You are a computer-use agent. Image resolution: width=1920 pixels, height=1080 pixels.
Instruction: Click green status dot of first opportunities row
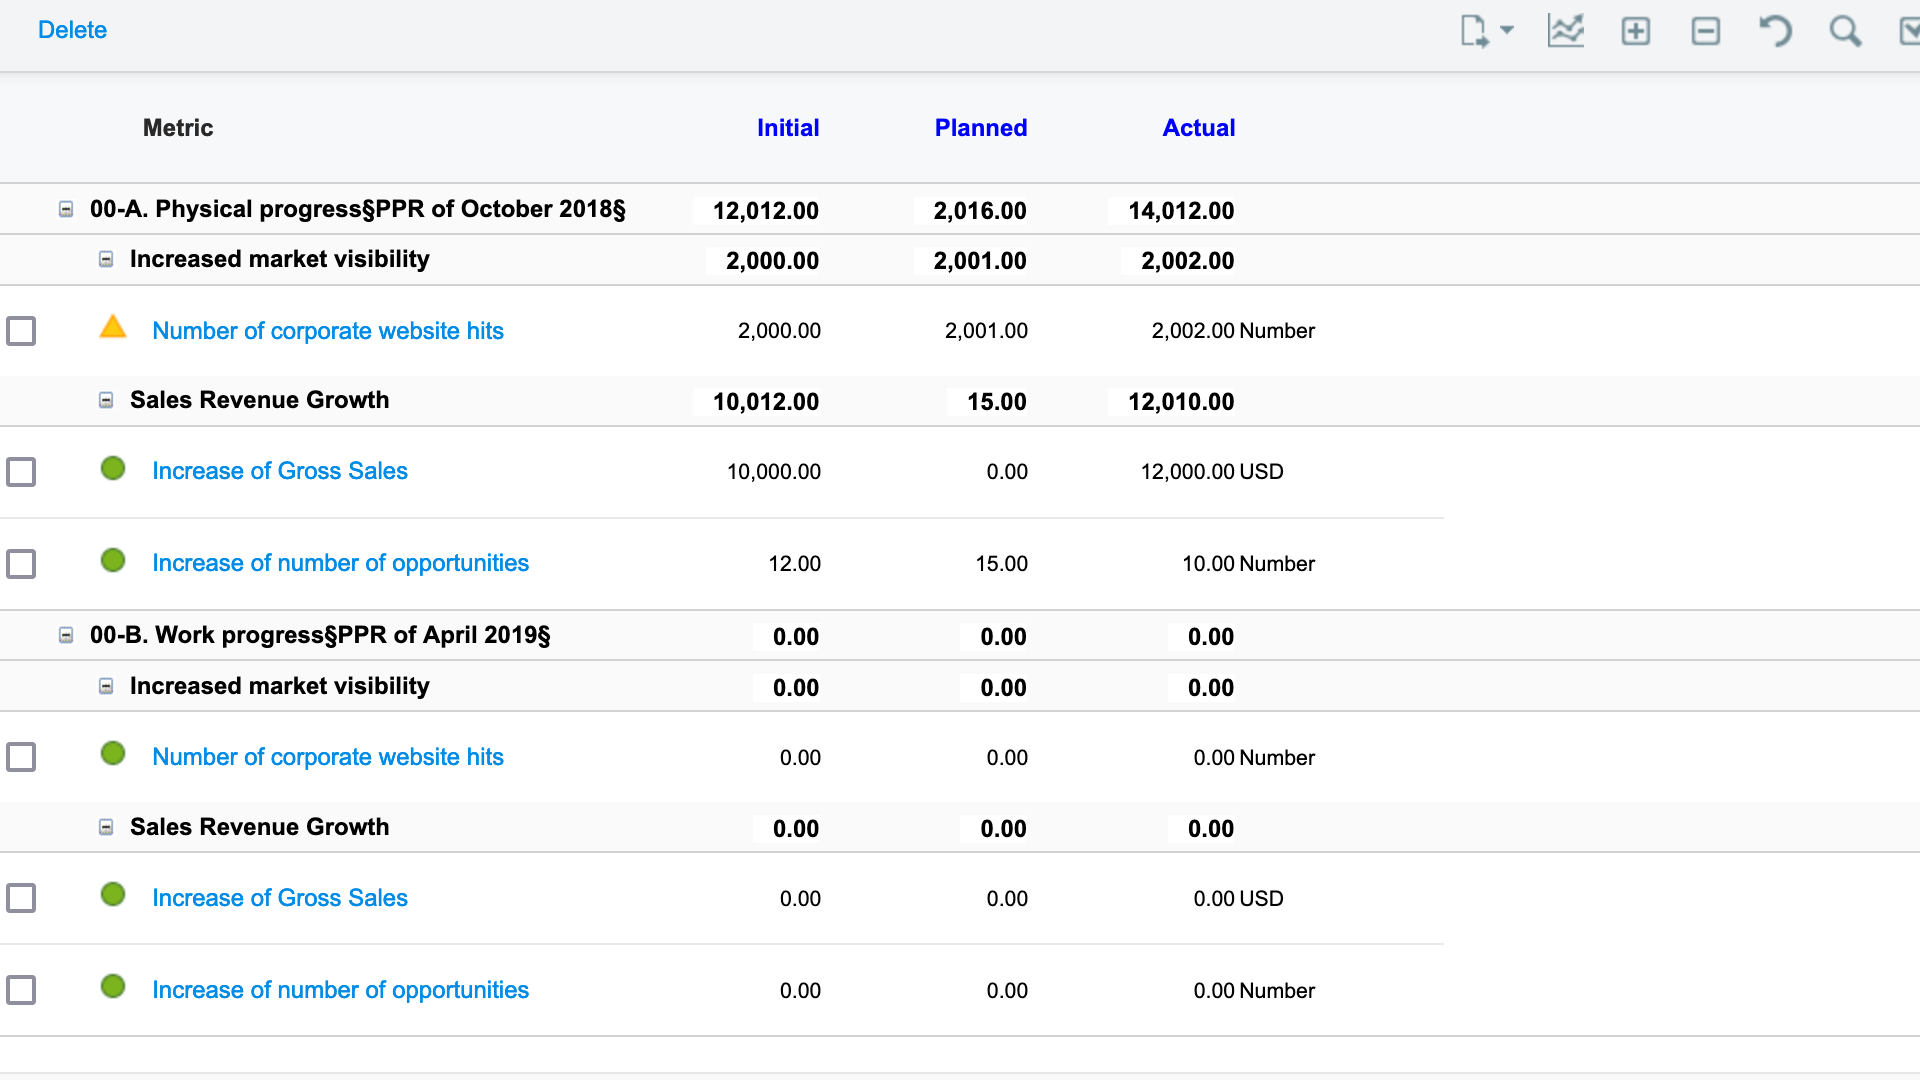pos(113,560)
